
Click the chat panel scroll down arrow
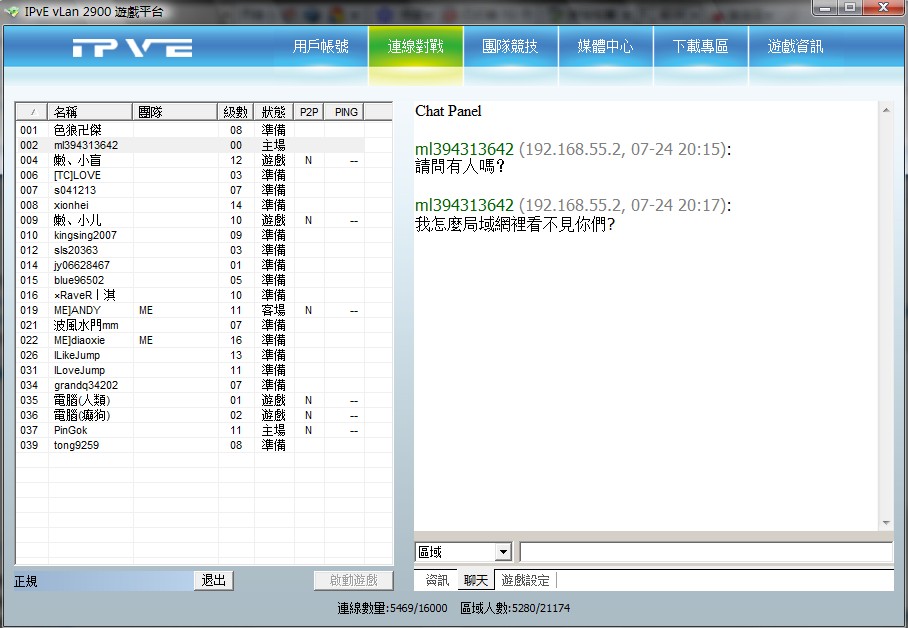pyautogui.click(x=886, y=523)
